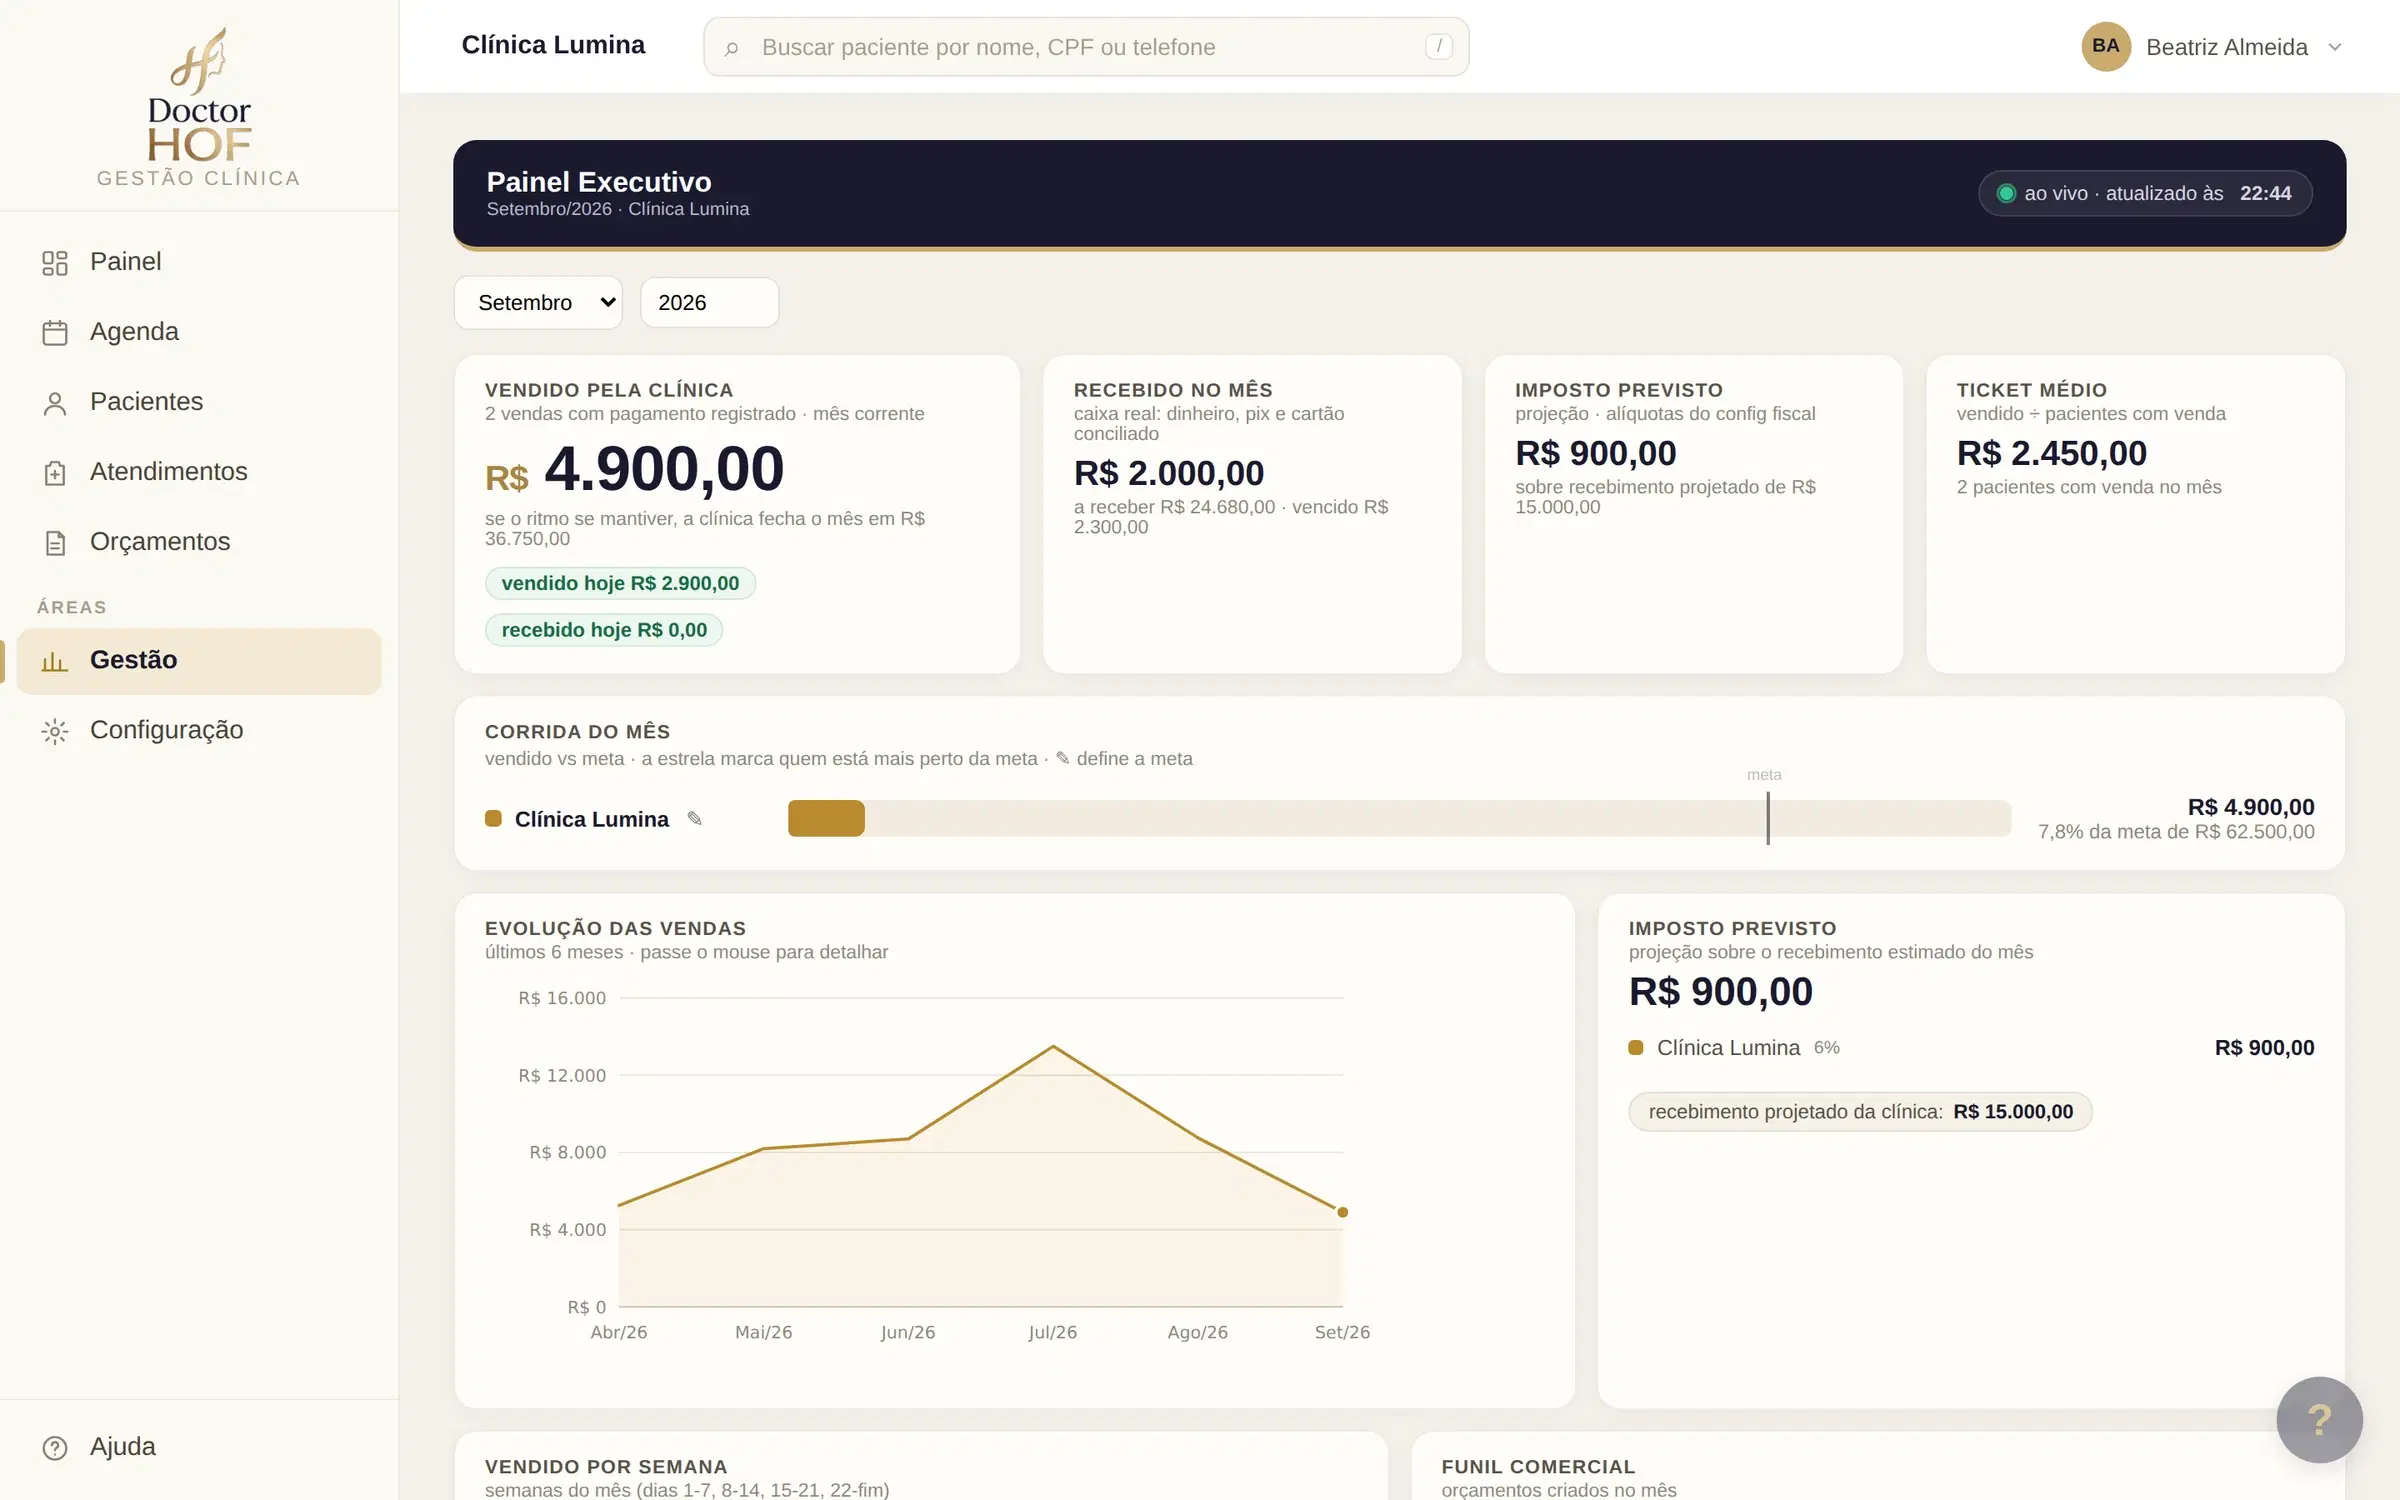Select the Gestão area

point(198,661)
